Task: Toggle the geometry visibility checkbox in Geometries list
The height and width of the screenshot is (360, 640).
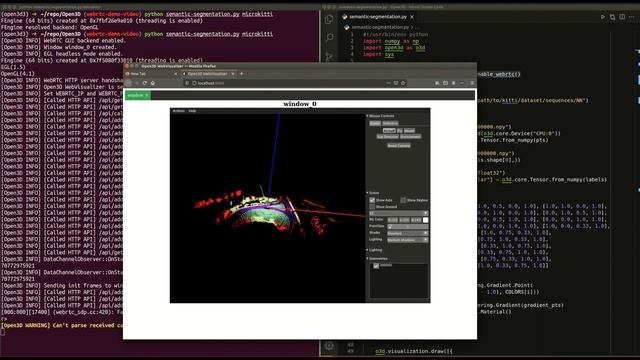Action: (x=376, y=266)
